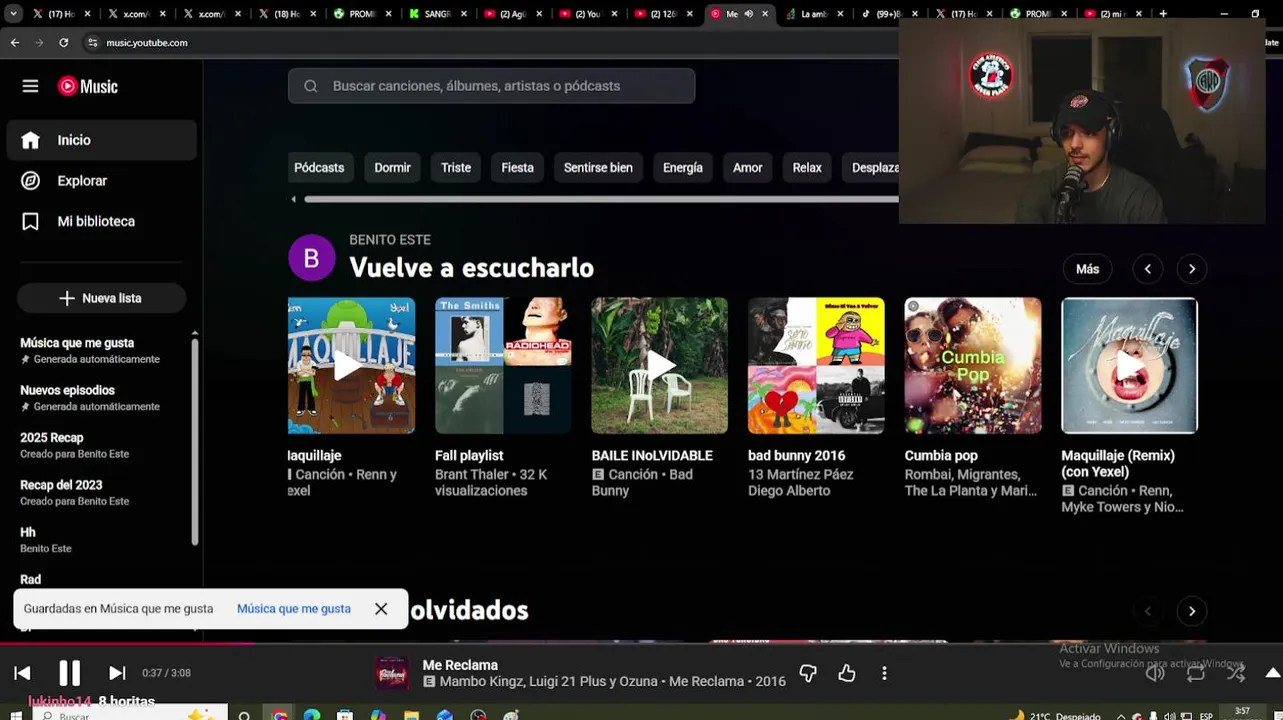Open bad bunny 2016 thumbnail
1283x720 pixels.
816,366
